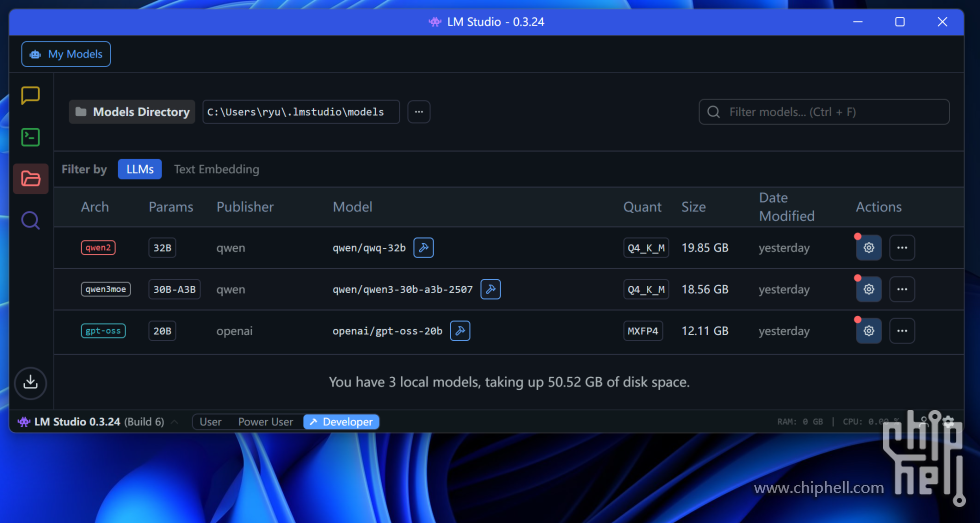Image resolution: width=980 pixels, height=523 pixels.
Task: Select the openai/gpt-oss-20b model name
Action: point(388,331)
